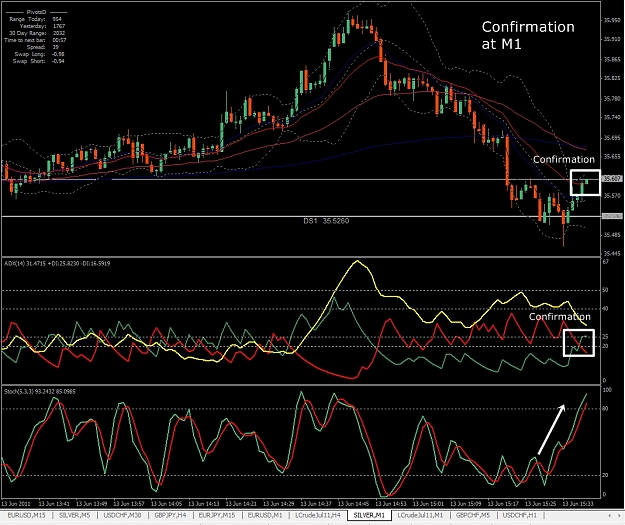Viewport: 625px width, 525px height.
Task: Click the 13 Jun 2011 date label
Action: (x=17, y=504)
